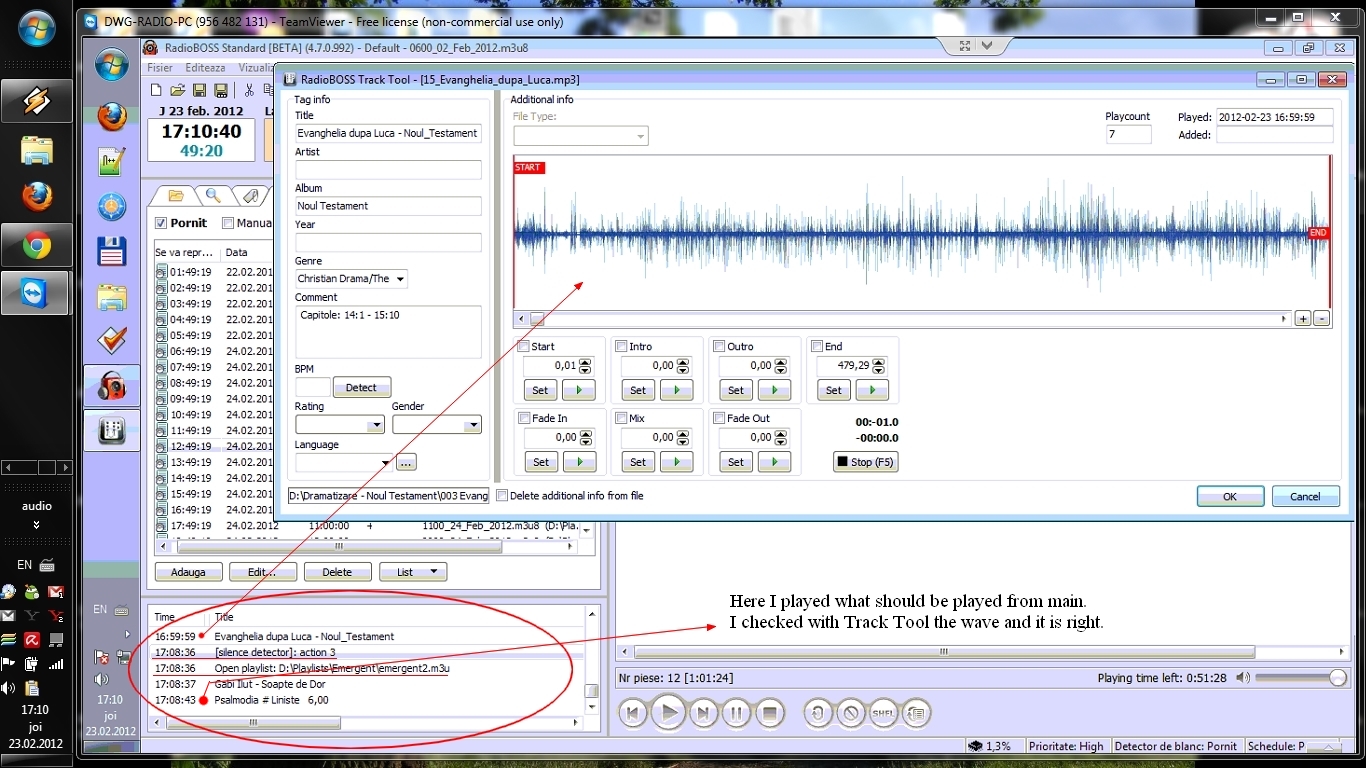
Task: Click the Previous track player button
Action: point(632,713)
